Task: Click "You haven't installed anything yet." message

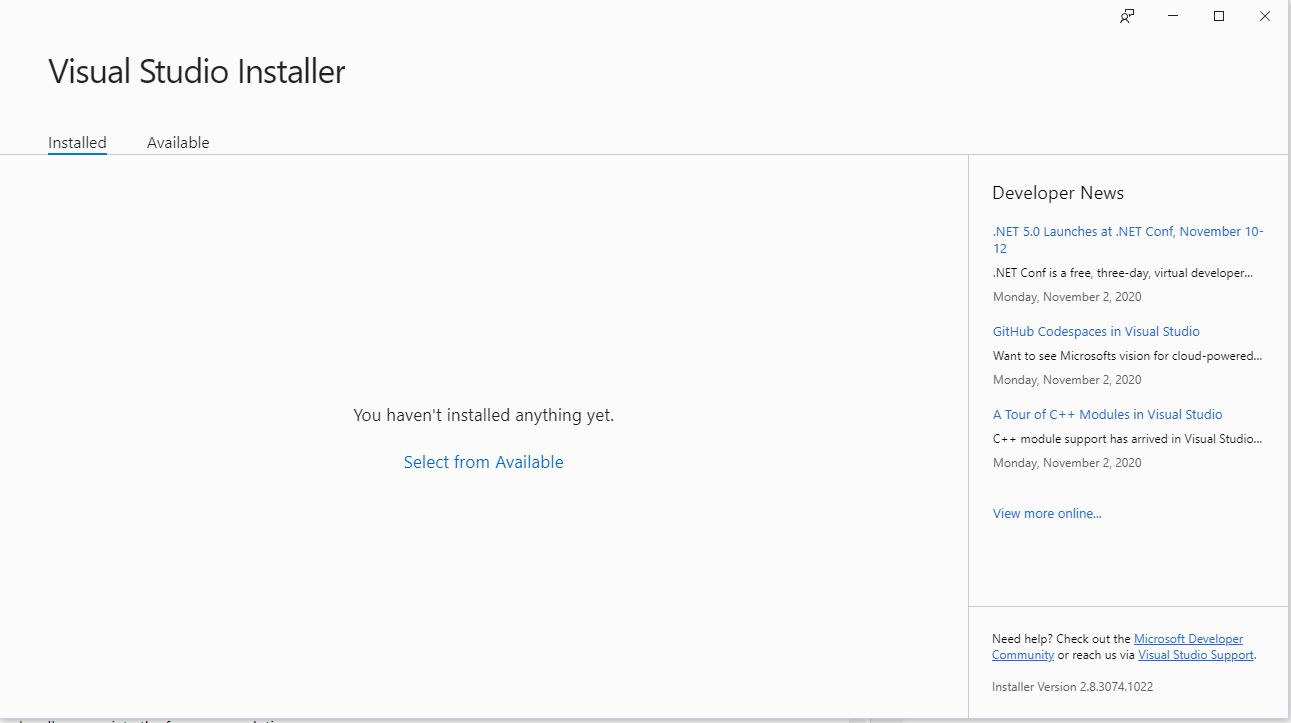Action: tap(483, 415)
